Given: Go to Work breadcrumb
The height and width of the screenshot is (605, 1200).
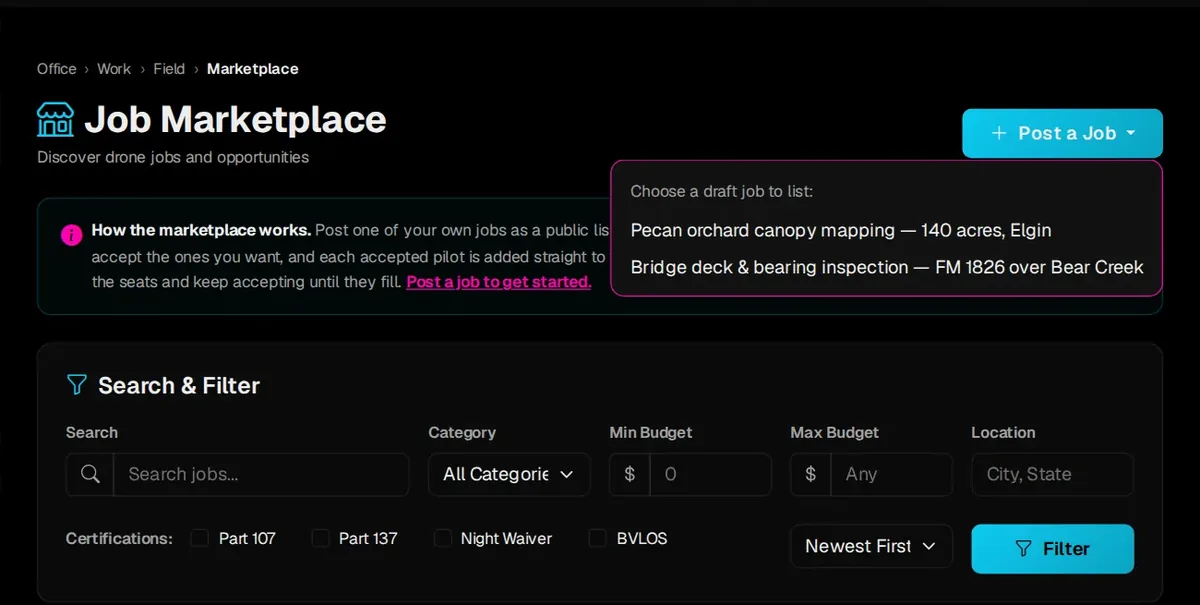Looking at the screenshot, I should (x=114, y=69).
